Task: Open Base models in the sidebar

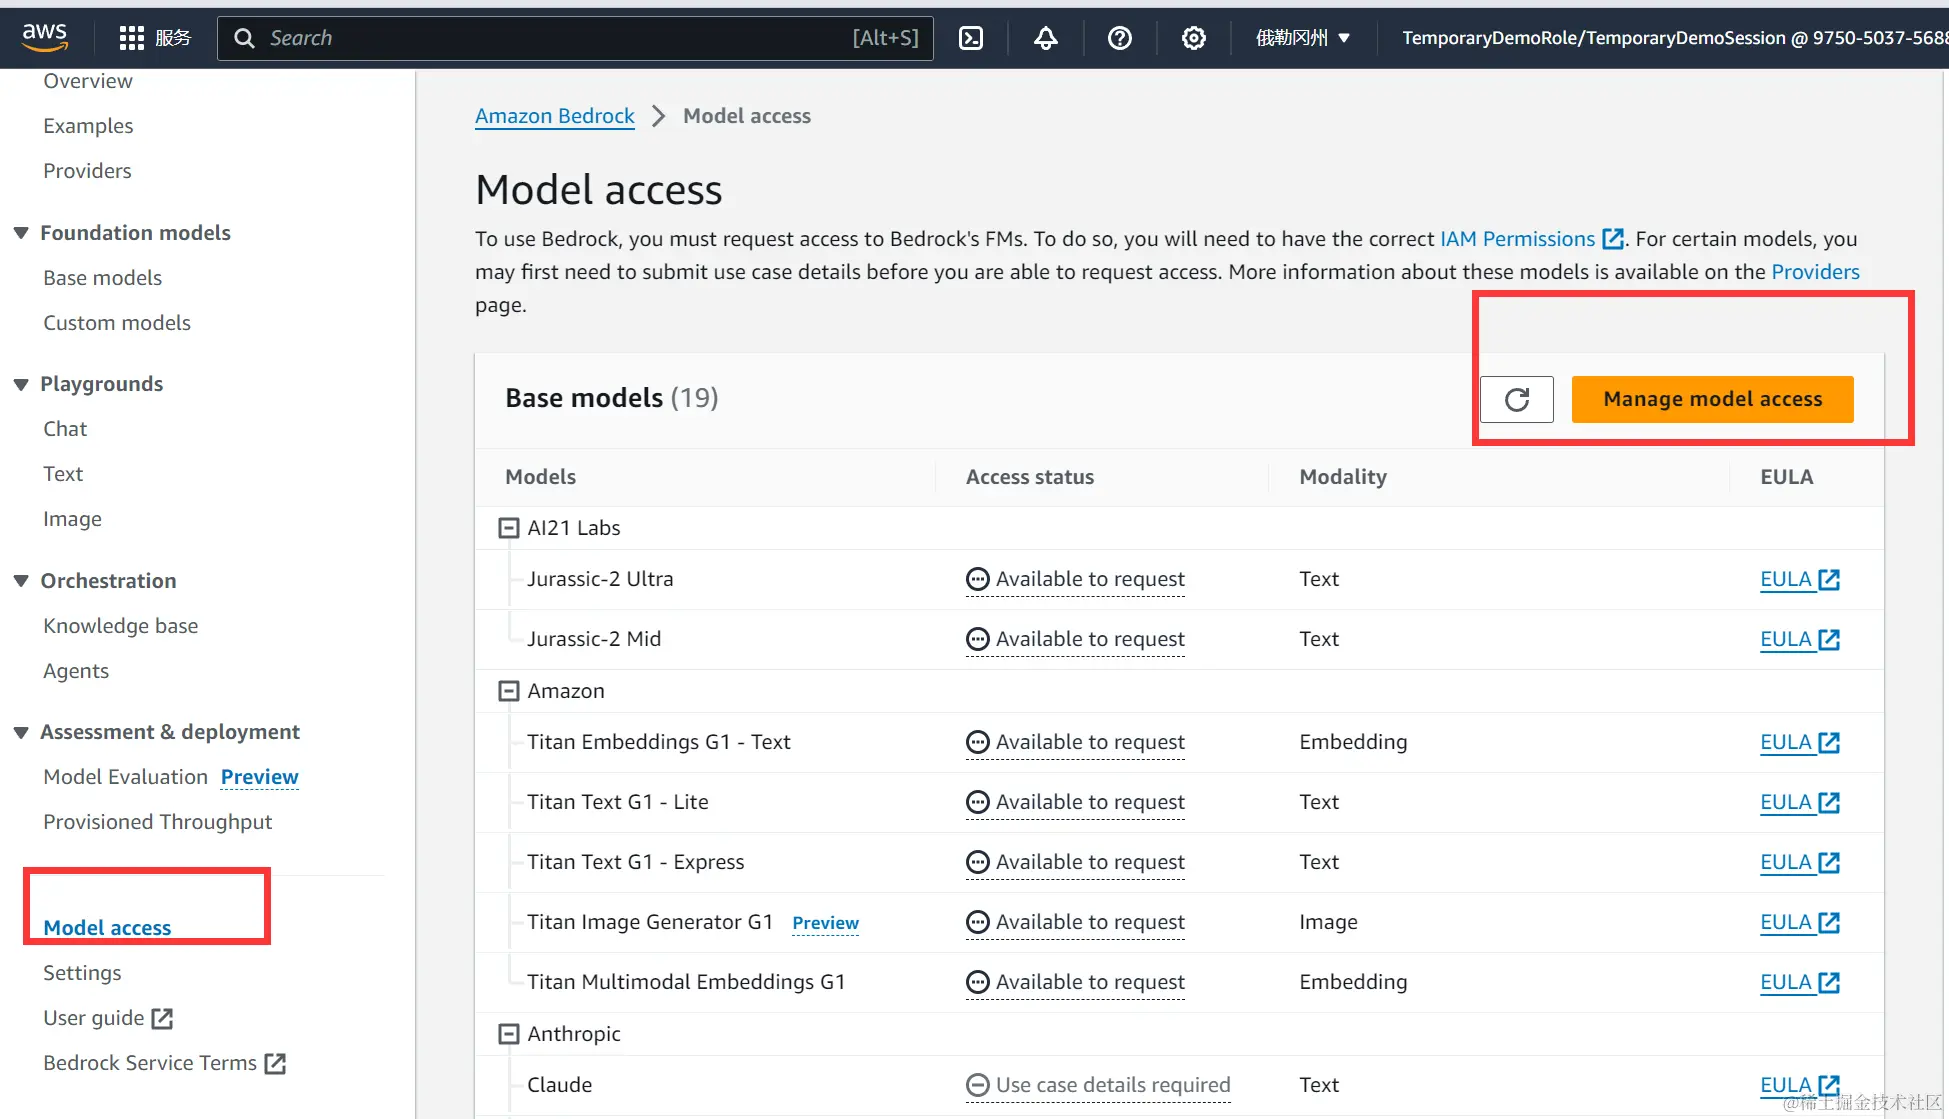Action: pyautogui.click(x=102, y=278)
